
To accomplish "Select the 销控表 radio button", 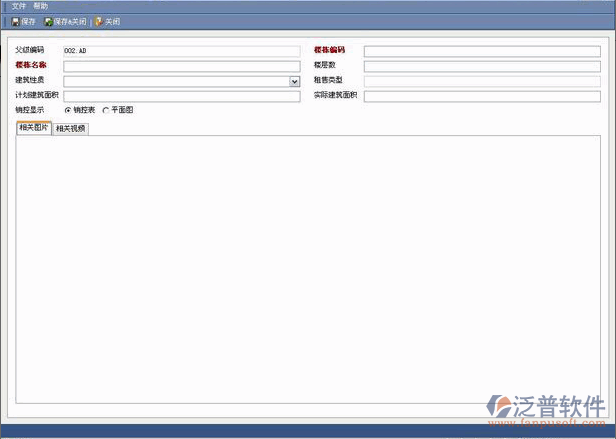I will click(68, 110).
